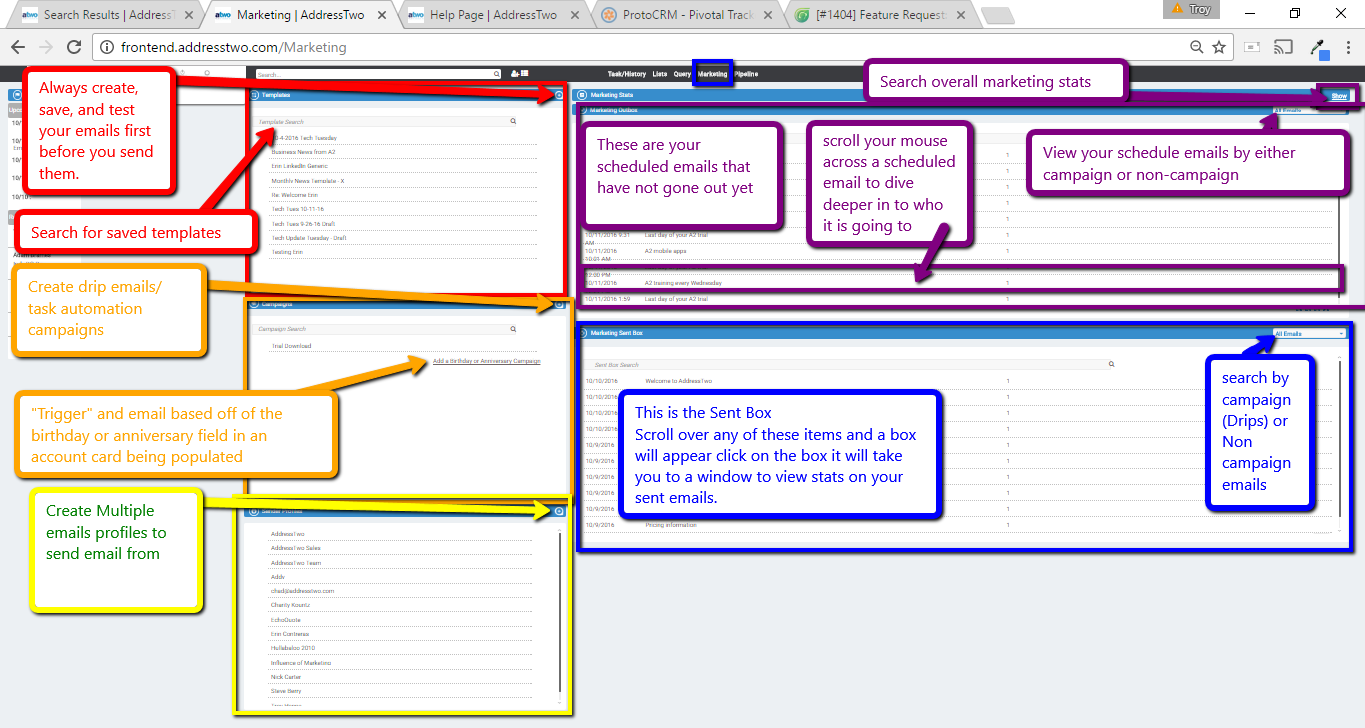Click the site info icon in address bar

tap(107, 47)
